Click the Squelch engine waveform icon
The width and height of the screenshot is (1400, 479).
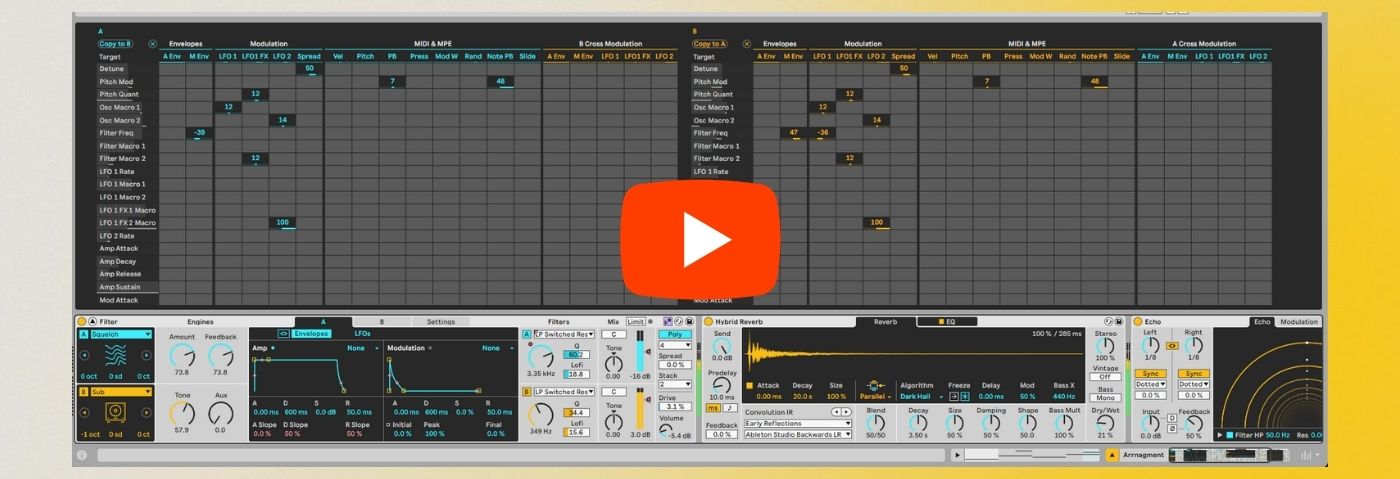(116, 354)
